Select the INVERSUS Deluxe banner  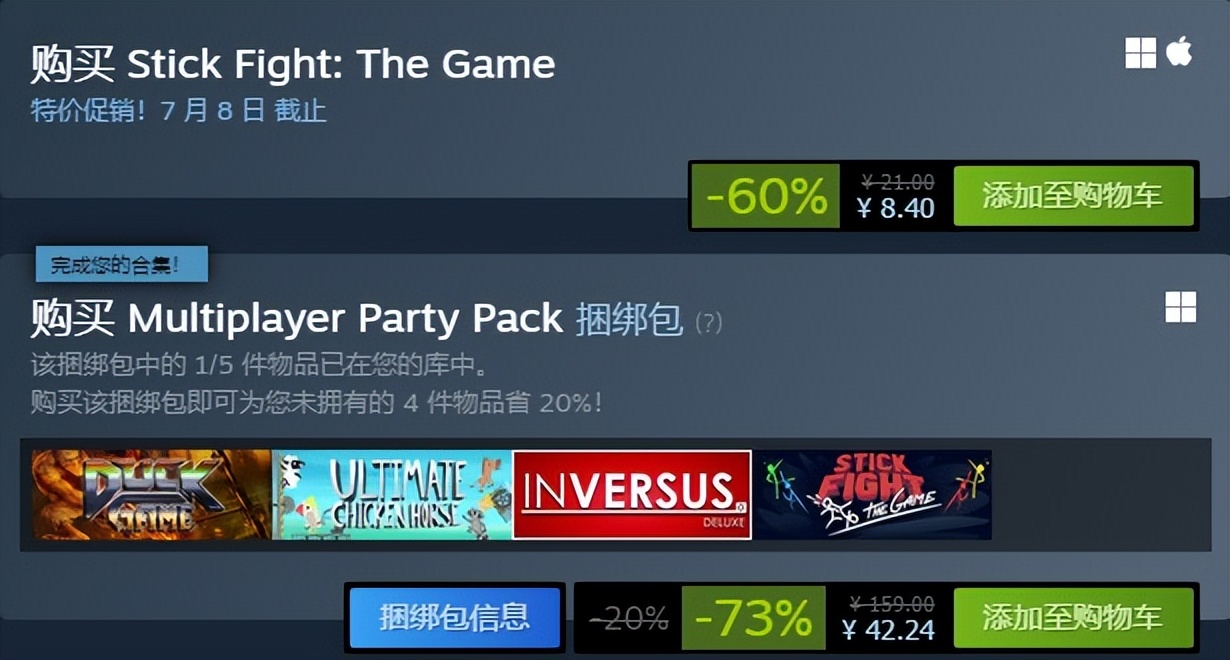pos(632,495)
